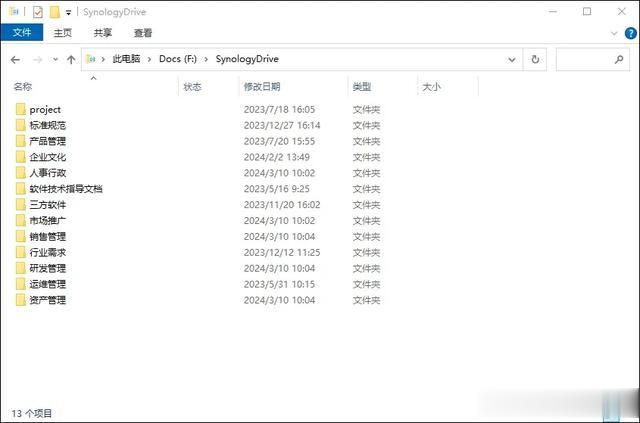
Task: Click the 研发管理 folder name
Action: (x=47, y=269)
